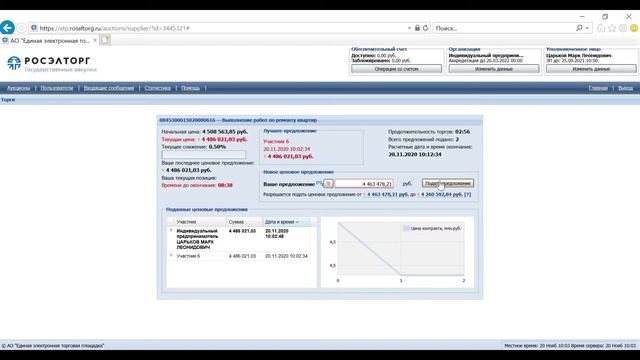The width and height of the screenshot is (640, 360).
Task: Click the smiley feedback icon
Action: tap(634, 28)
